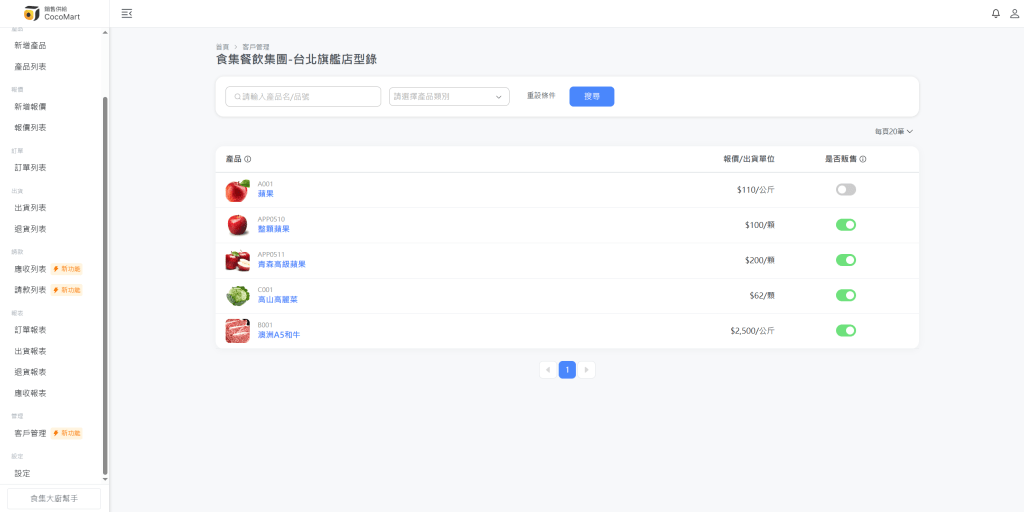Viewport: 1024px width, 512px height.
Task: Open the user account icon
Action: point(1014,13)
